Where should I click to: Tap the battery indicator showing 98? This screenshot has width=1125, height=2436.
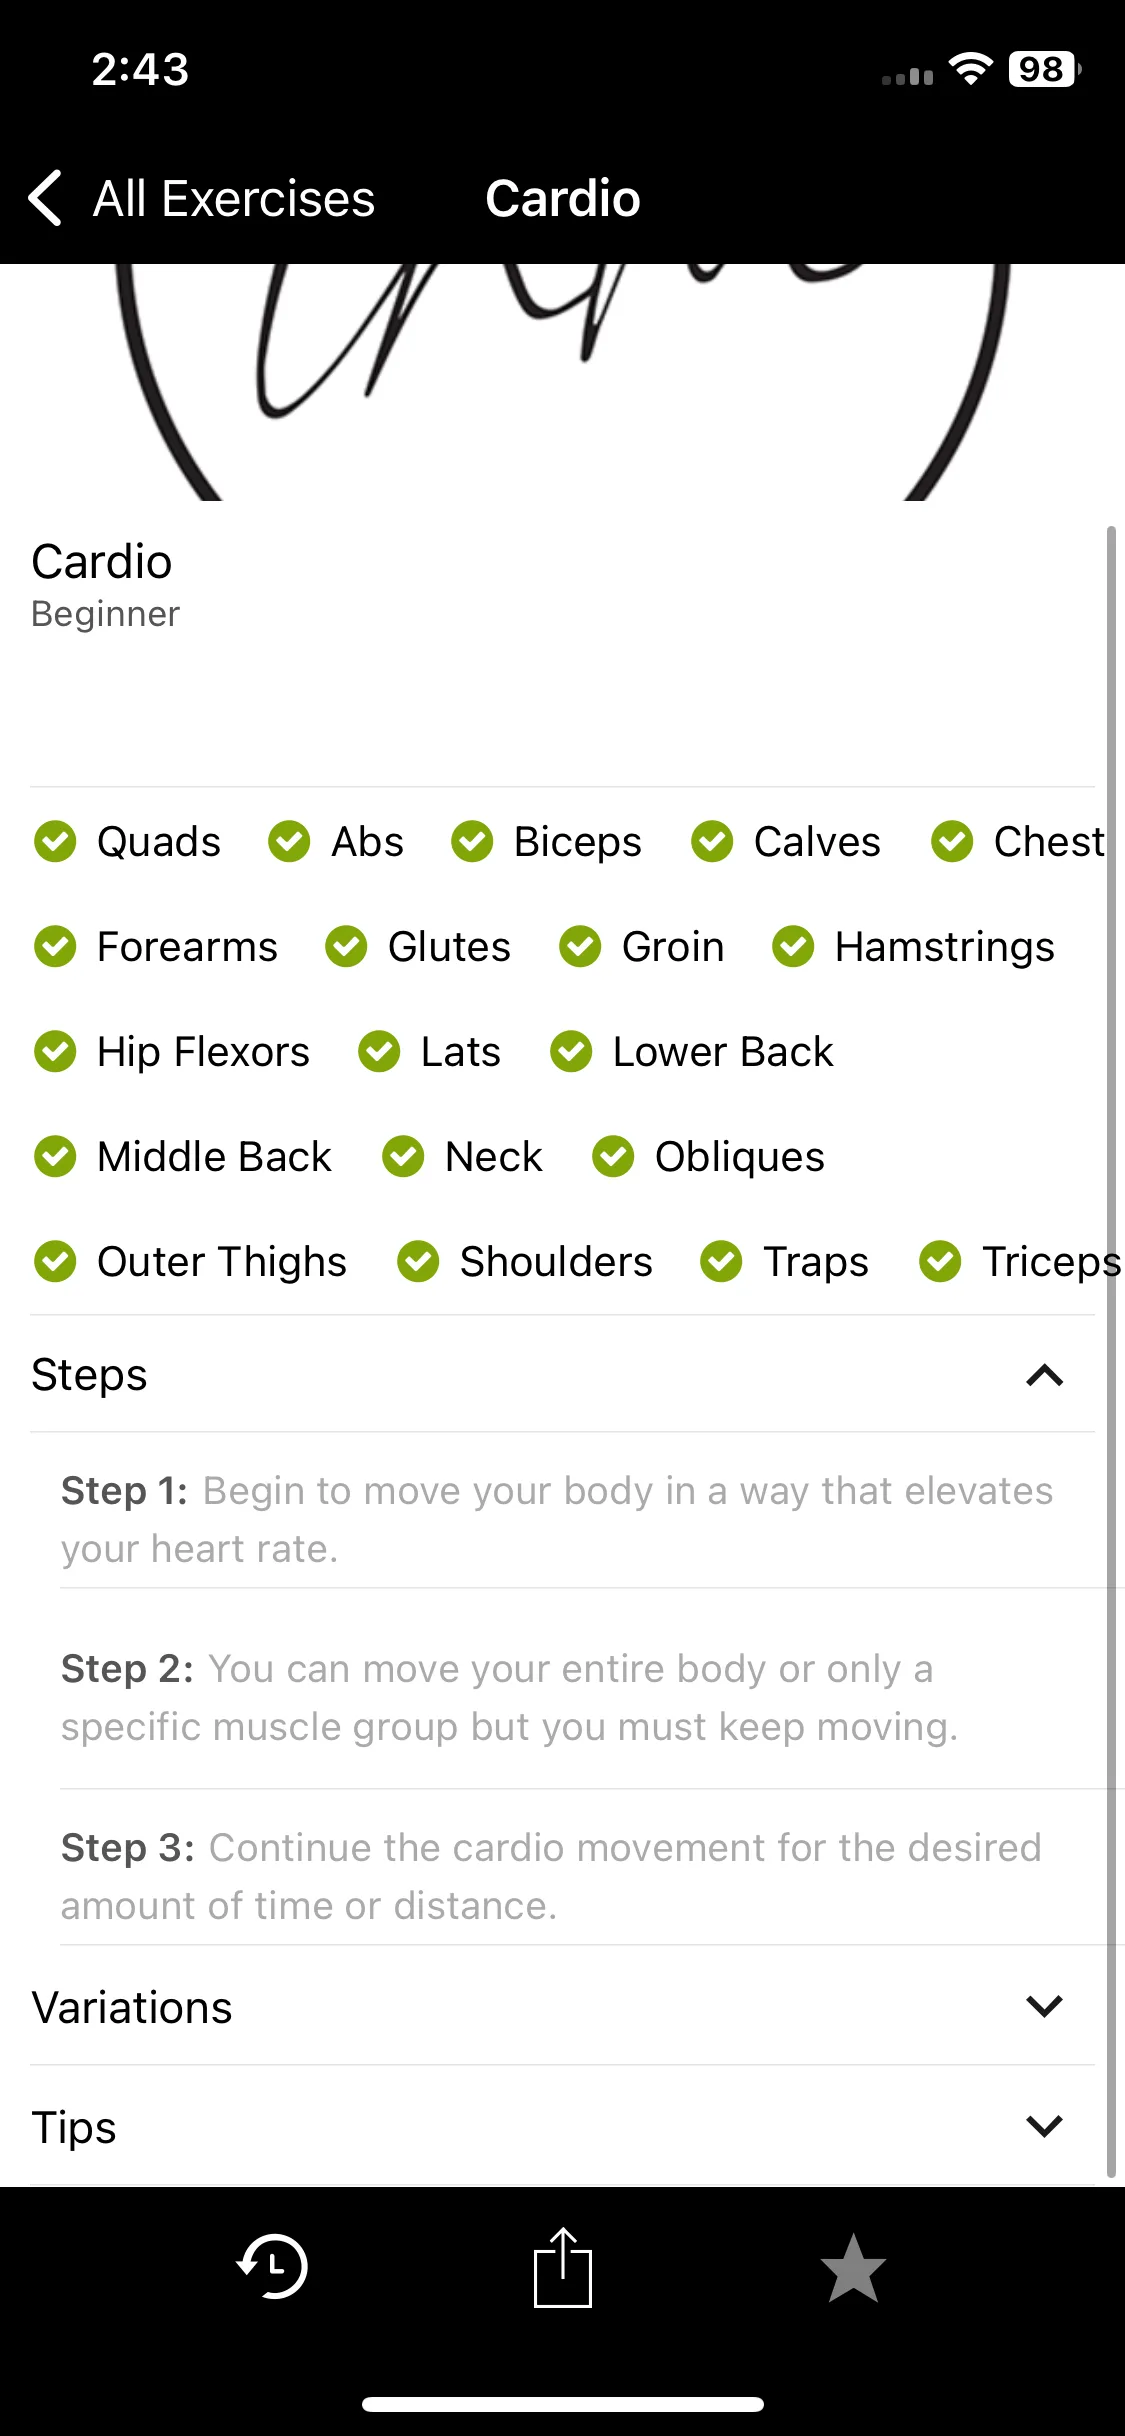pyautogui.click(x=1044, y=69)
